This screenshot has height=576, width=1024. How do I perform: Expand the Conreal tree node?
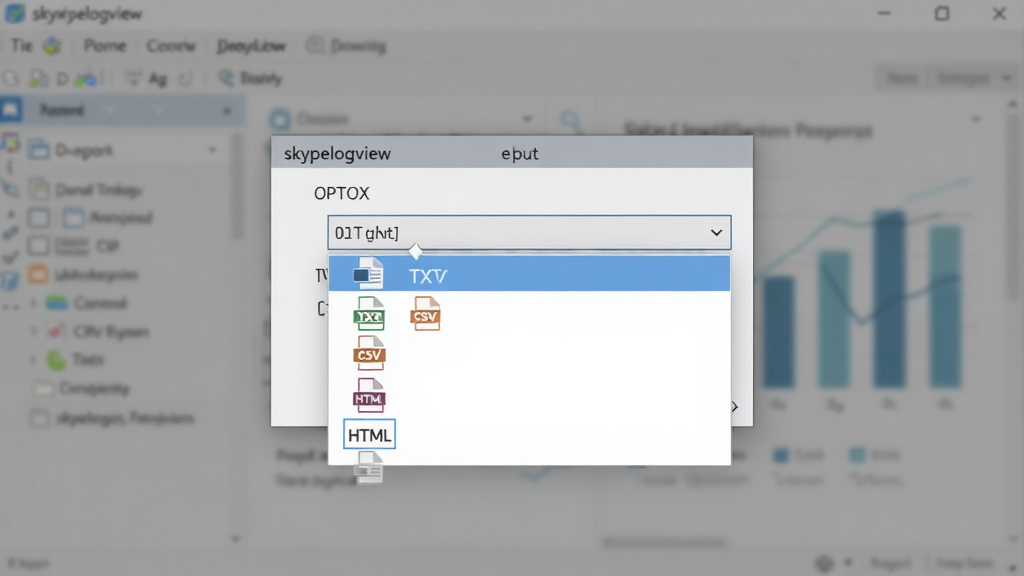click(33, 303)
